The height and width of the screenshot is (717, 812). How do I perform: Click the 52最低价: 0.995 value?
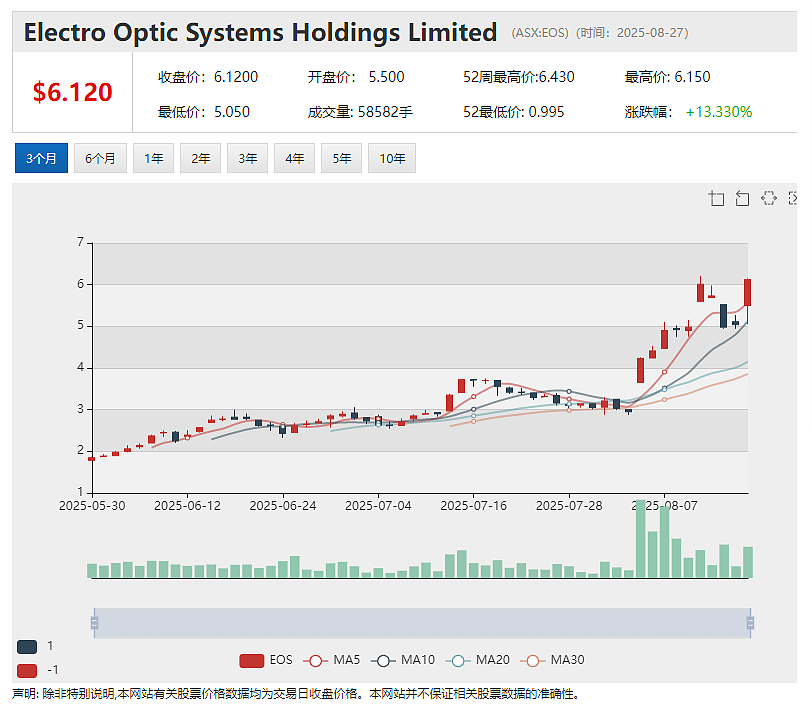click(514, 112)
